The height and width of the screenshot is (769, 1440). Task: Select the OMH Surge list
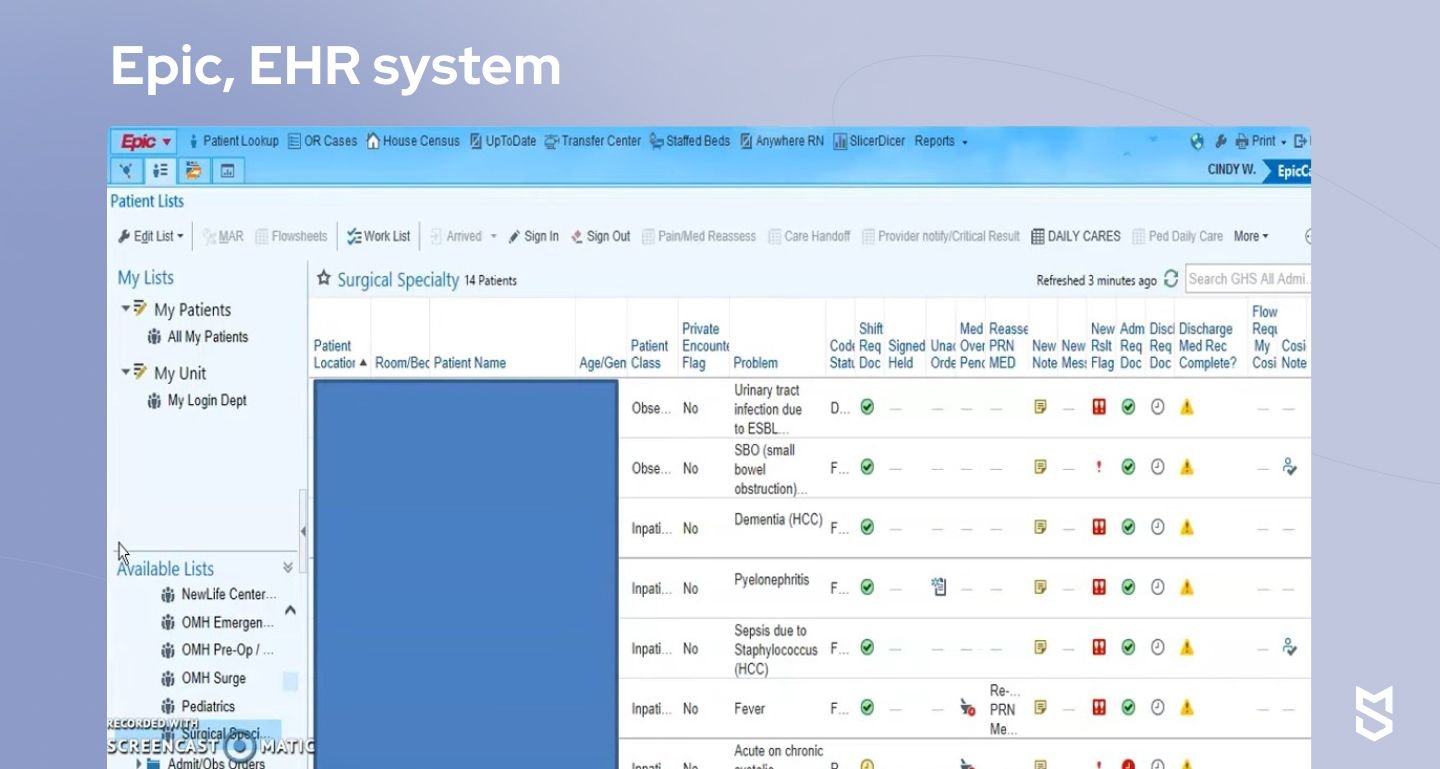[203, 678]
